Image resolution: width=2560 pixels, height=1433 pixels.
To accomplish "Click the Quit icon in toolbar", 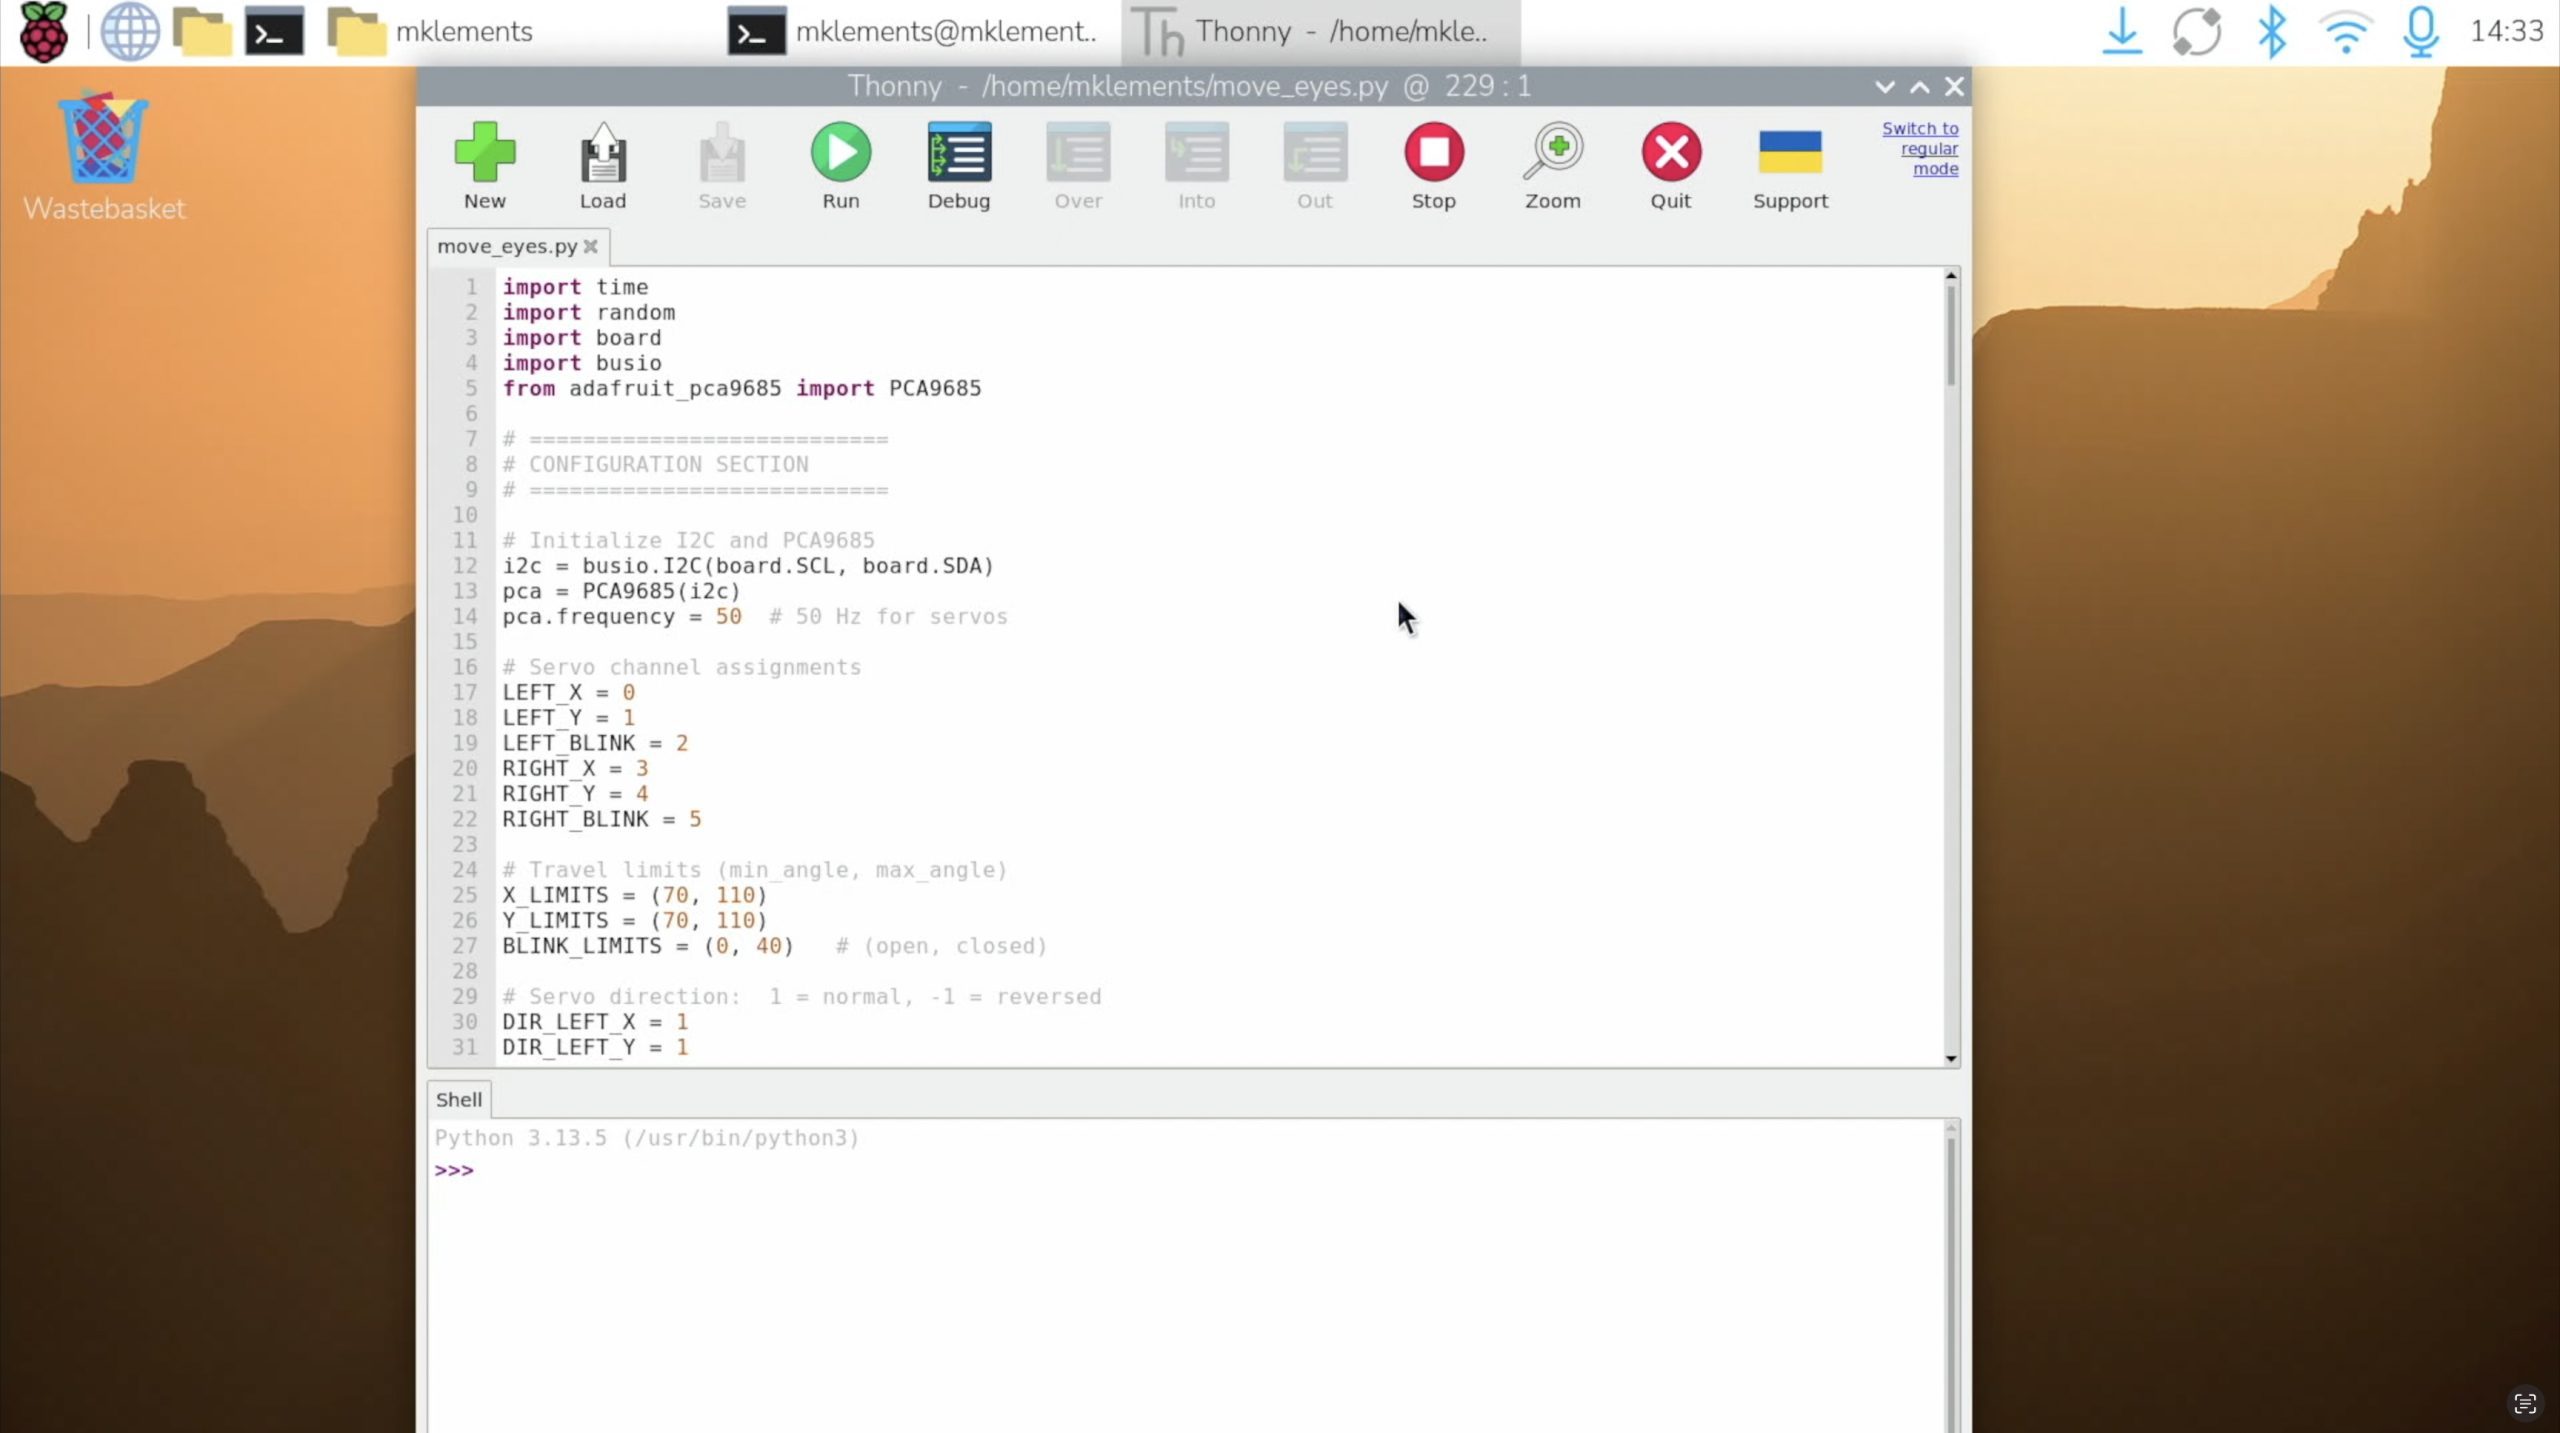I will [1670, 153].
